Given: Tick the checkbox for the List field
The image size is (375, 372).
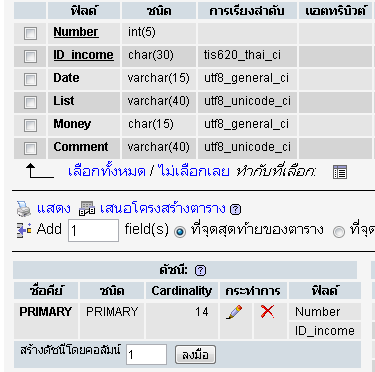Looking at the screenshot, I should click(x=30, y=102).
